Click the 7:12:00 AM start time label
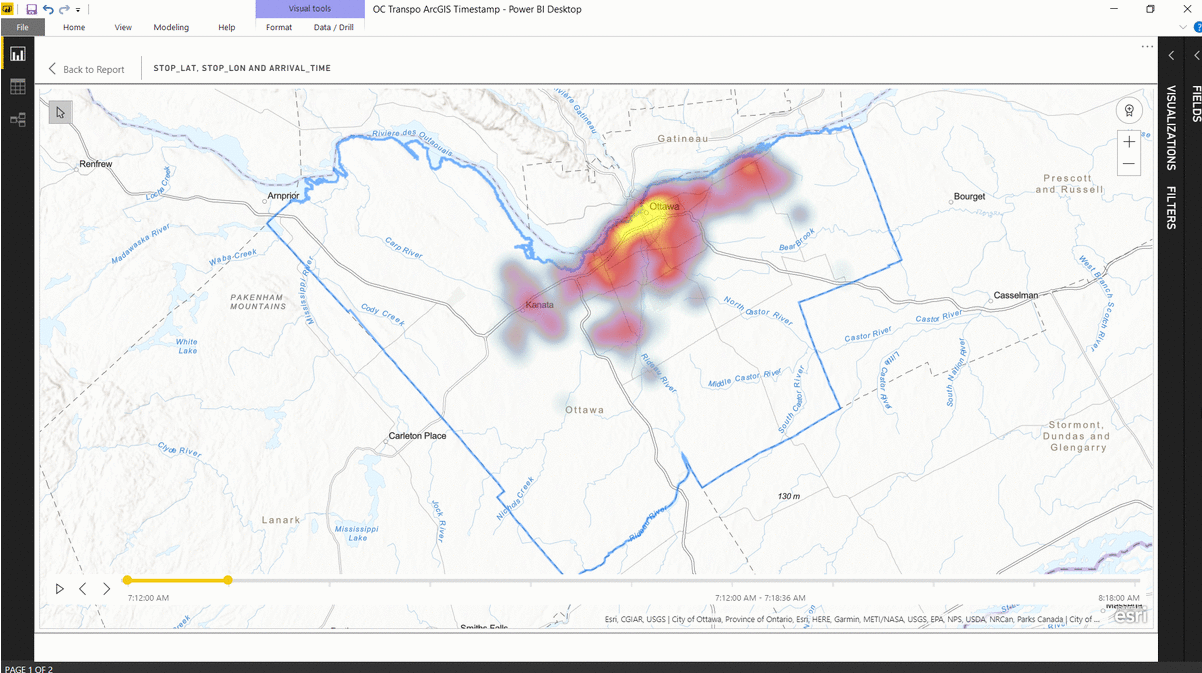The height and width of the screenshot is (673, 1202). (148, 598)
